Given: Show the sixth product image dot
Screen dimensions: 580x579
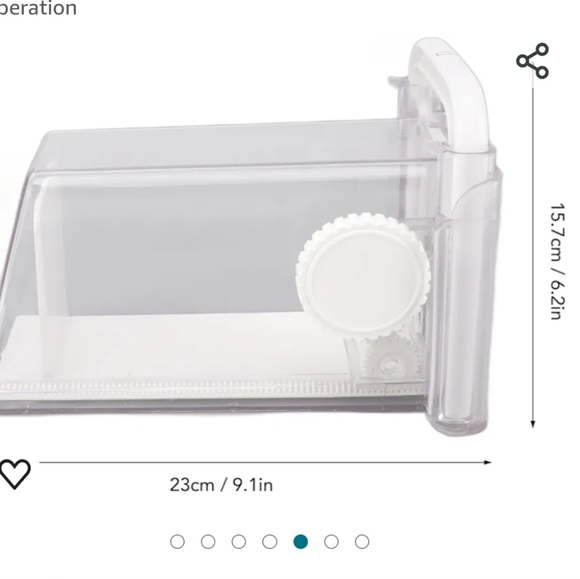Looking at the screenshot, I should pyautogui.click(x=331, y=542).
